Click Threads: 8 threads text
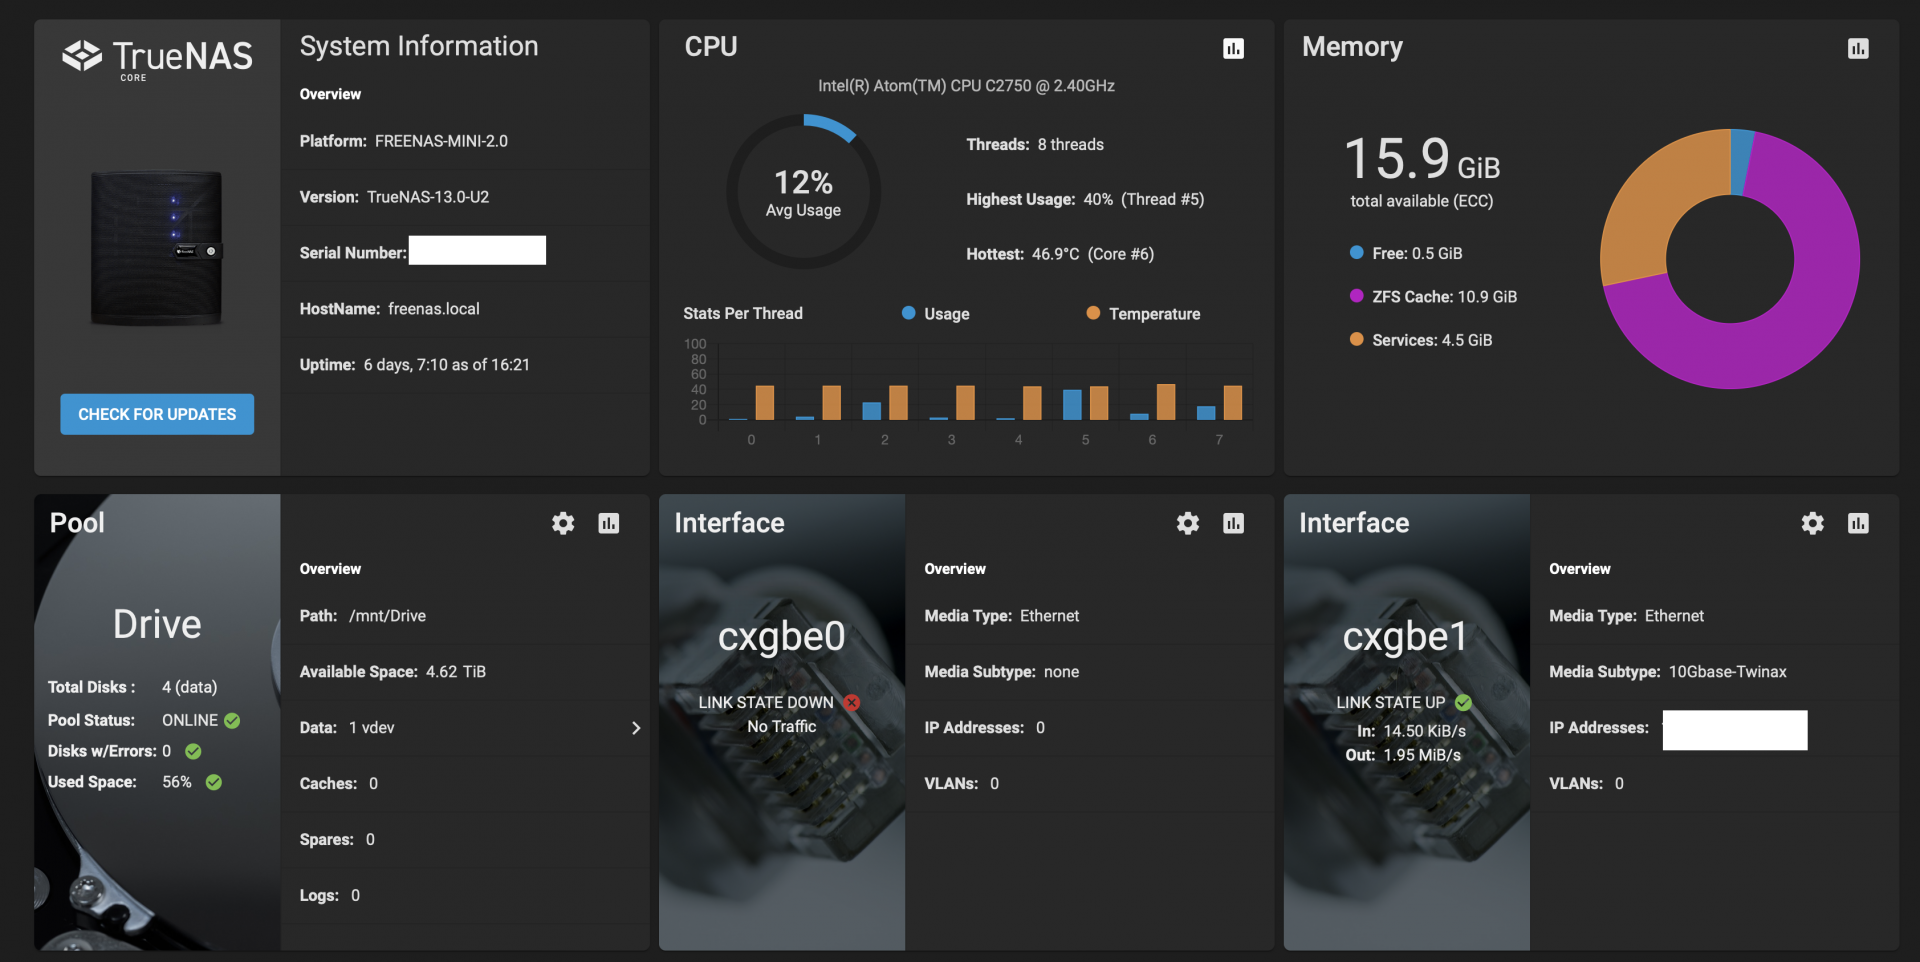 1035,144
